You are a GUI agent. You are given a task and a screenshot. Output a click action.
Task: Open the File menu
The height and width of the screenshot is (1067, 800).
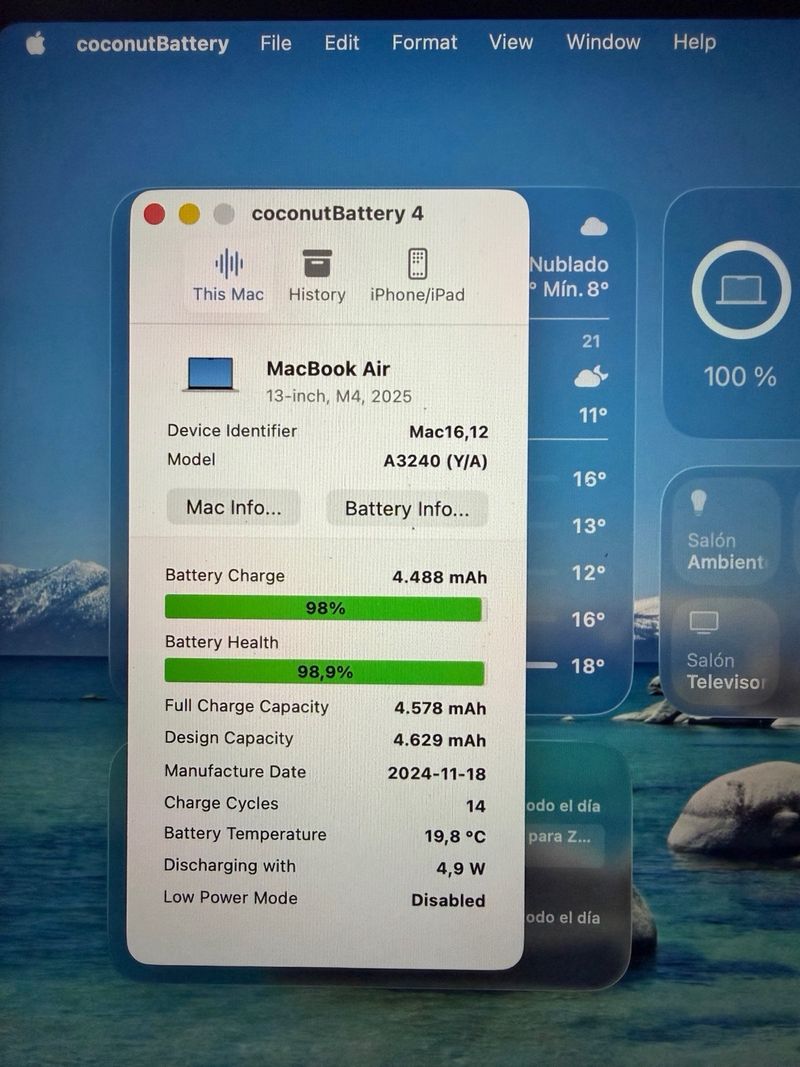(x=276, y=43)
